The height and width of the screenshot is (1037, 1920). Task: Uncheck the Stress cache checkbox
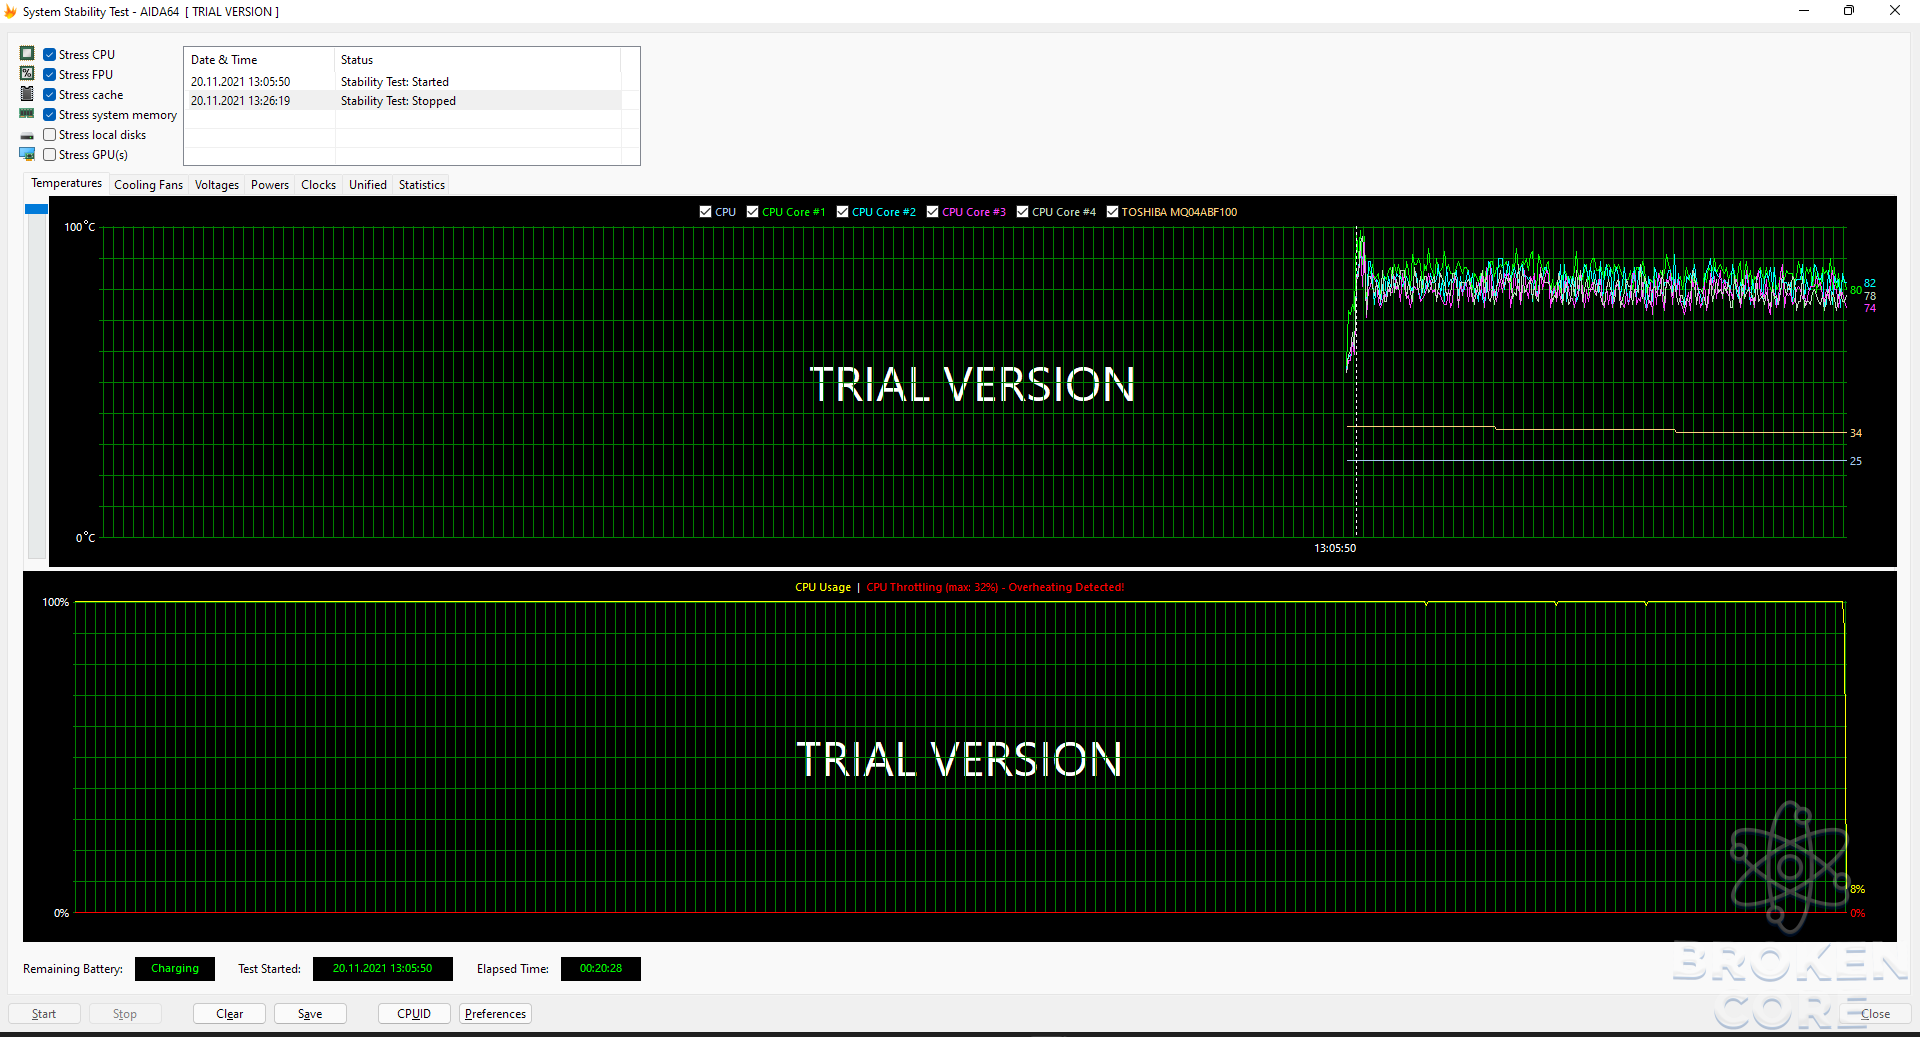tap(50, 95)
